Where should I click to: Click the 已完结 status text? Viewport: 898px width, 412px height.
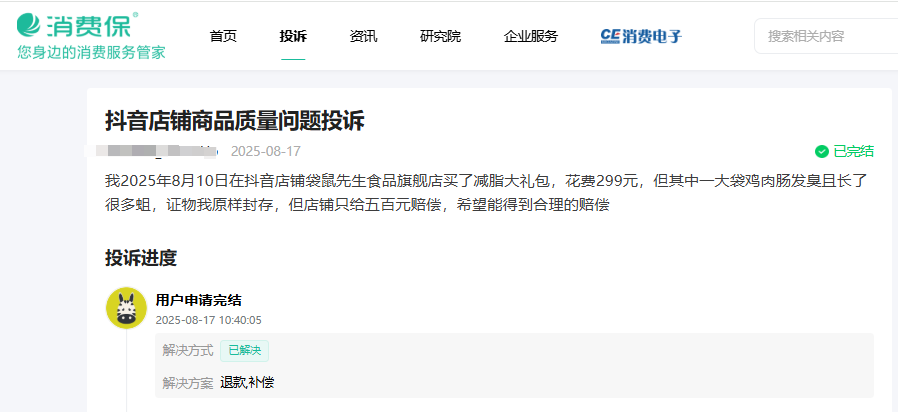(x=853, y=151)
